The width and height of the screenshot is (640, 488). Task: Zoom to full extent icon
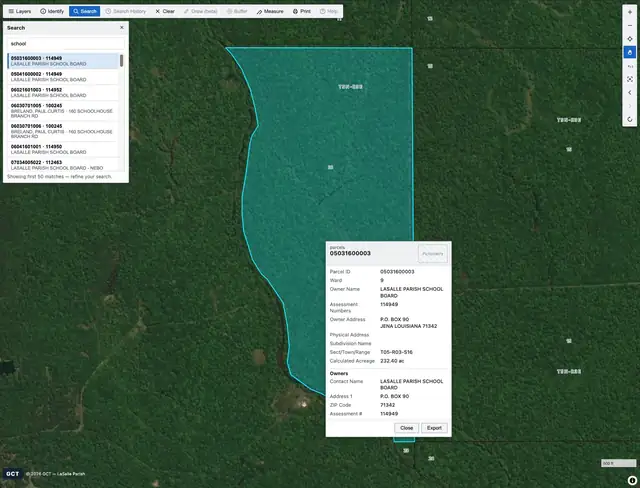pos(630,79)
